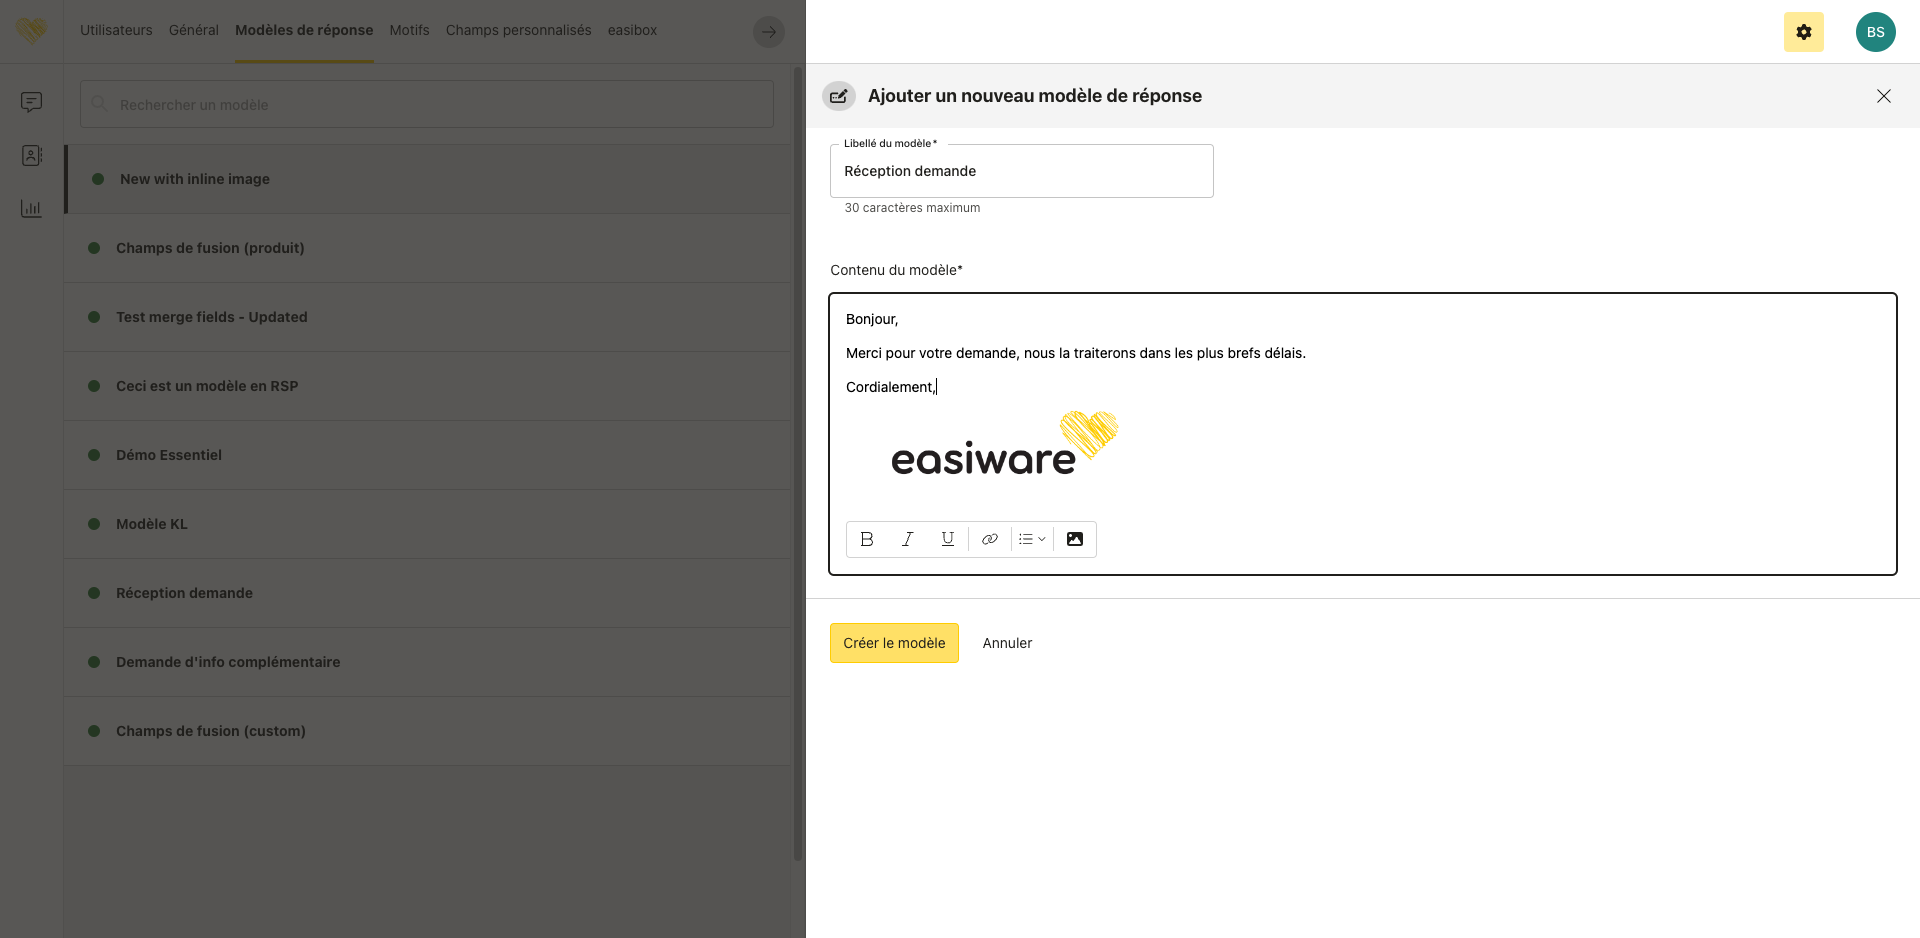Image resolution: width=1920 pixels, height=938 pixels.
Task: Toggle underline formatting in the editor
Action: coord(947,539)
